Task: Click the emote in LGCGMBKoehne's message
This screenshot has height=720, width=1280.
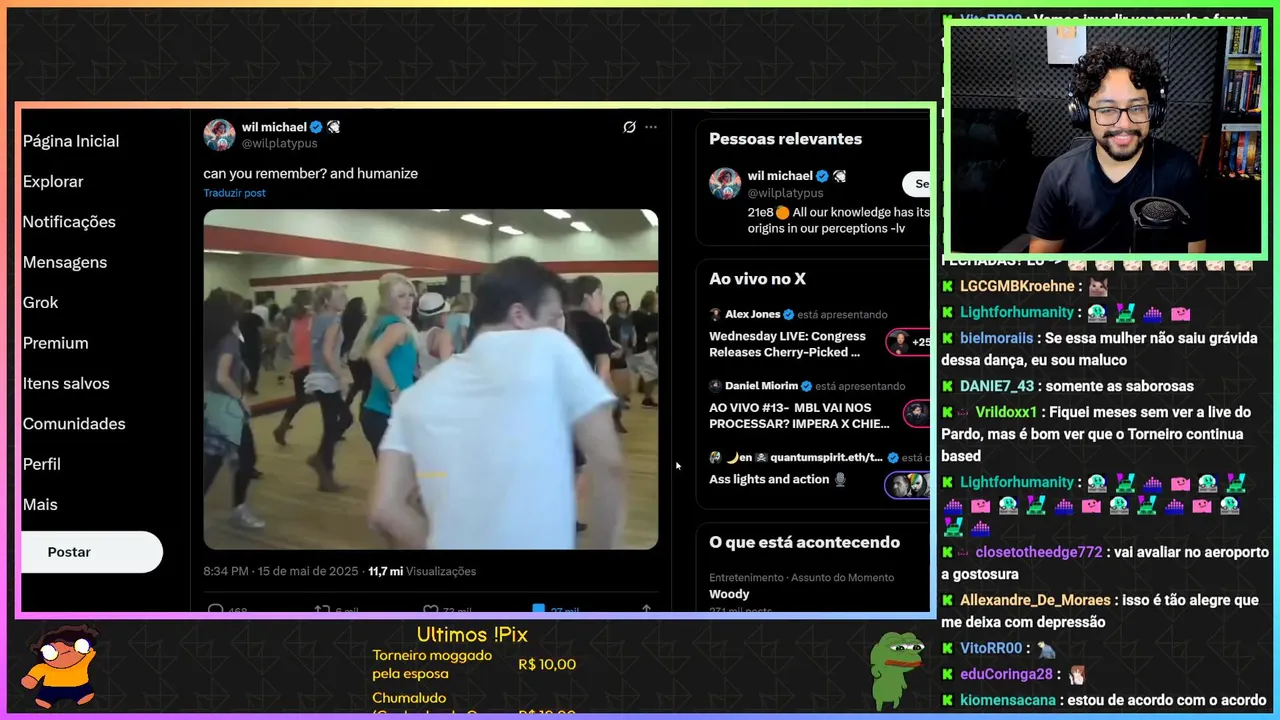Action: [1098, 286]
